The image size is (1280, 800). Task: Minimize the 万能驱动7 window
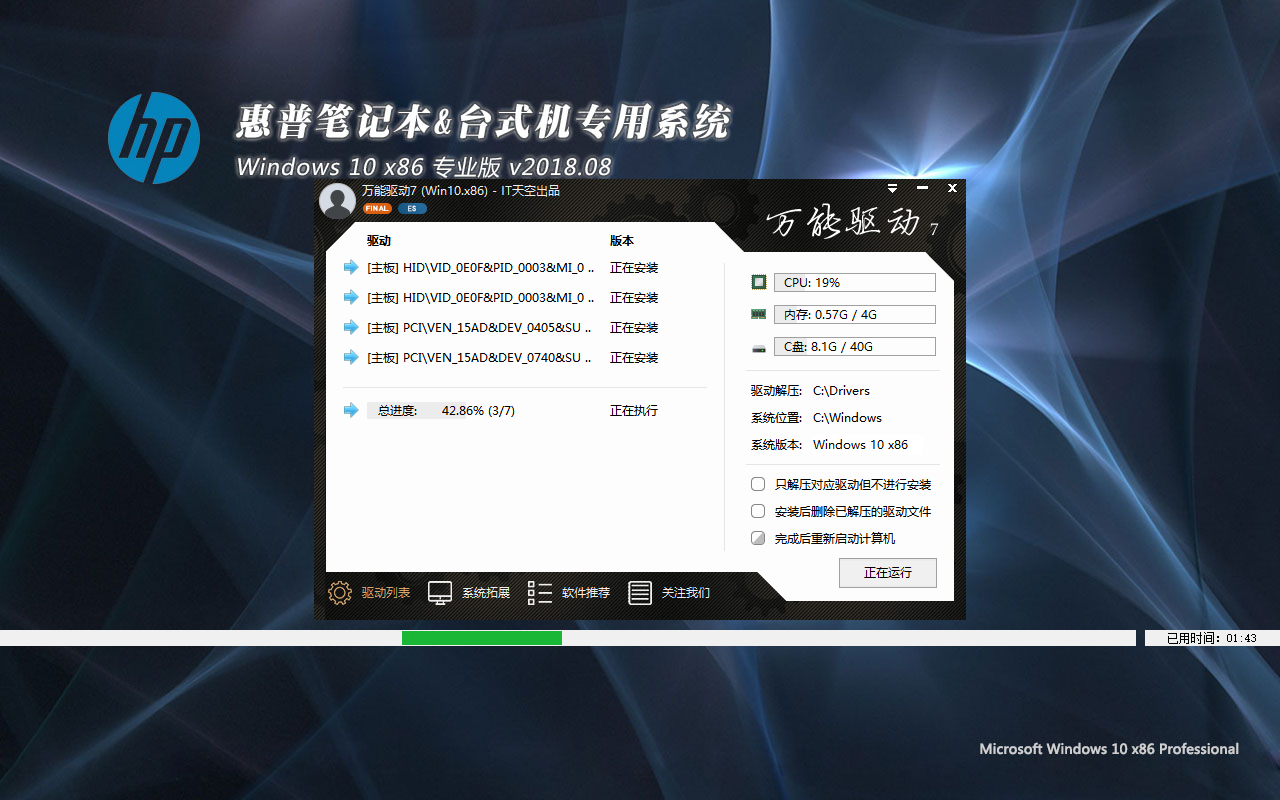pos(922,188)
